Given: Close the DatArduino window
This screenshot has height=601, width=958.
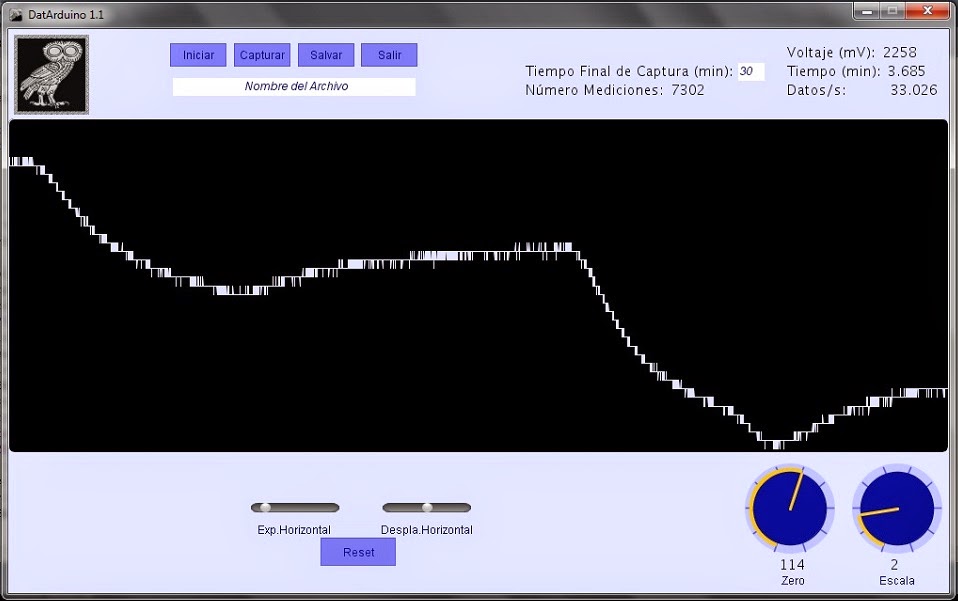Looking at the screenshot, I should click(927, 11).
